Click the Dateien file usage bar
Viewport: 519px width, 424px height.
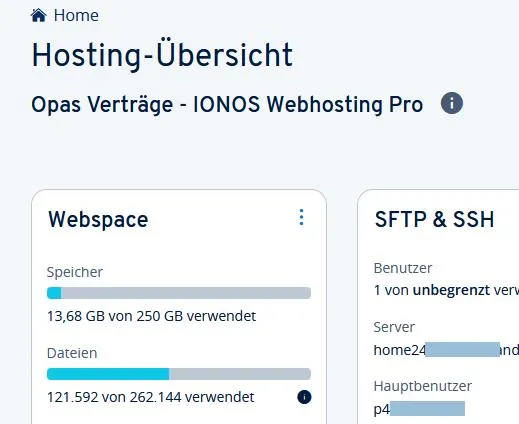click(179, 374)
